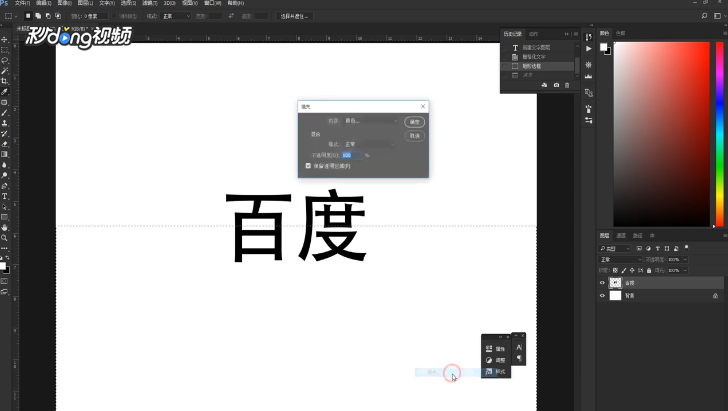Click foreground color swatch in Color panel

pos(603,47)
